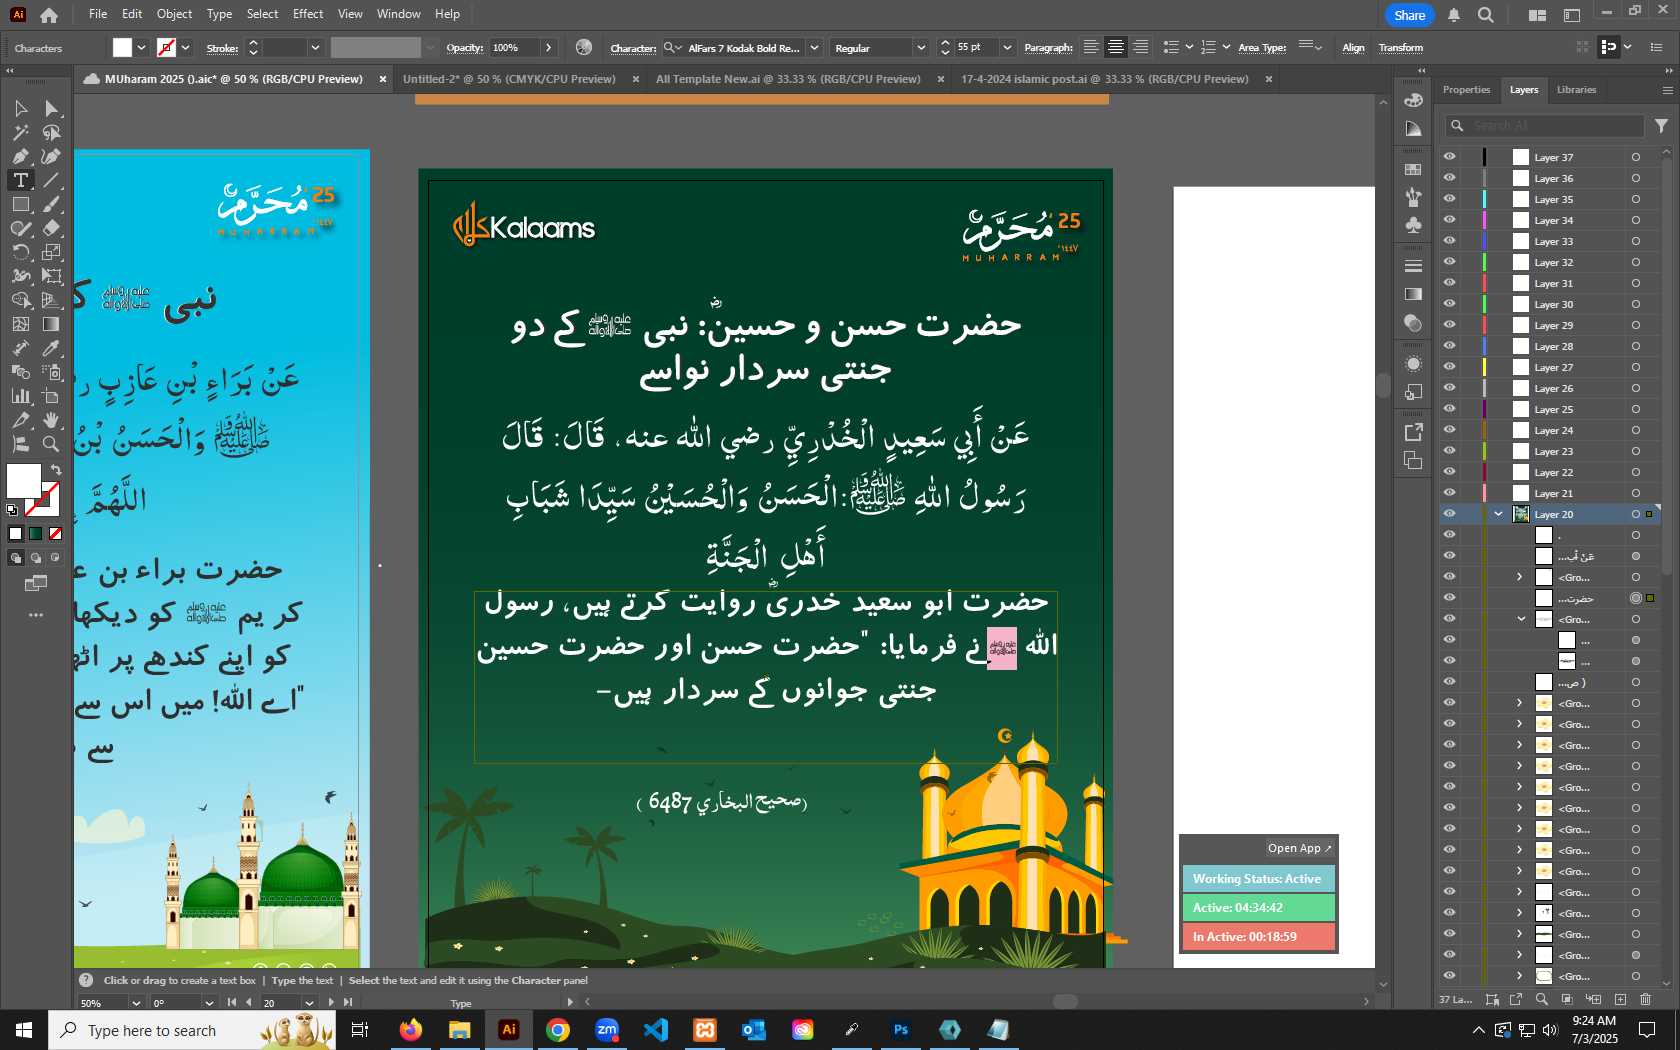Hide Layer 30 using its eye icon

click(x=1449, y=304)
